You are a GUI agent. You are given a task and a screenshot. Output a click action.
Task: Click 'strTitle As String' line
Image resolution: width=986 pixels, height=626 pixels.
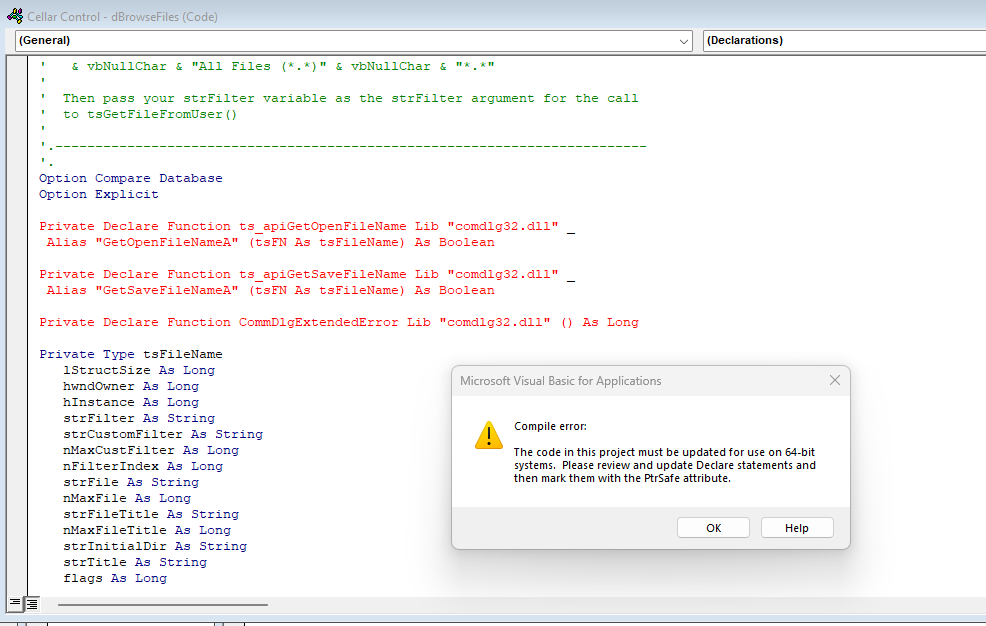tap(135, 563)
